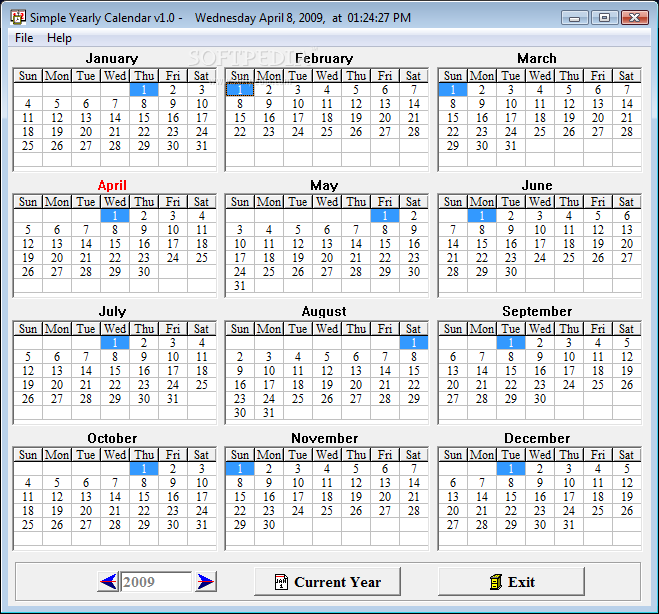Select day 25 in December
Viewport: 659px width, 614px height.
click(598, 511)
